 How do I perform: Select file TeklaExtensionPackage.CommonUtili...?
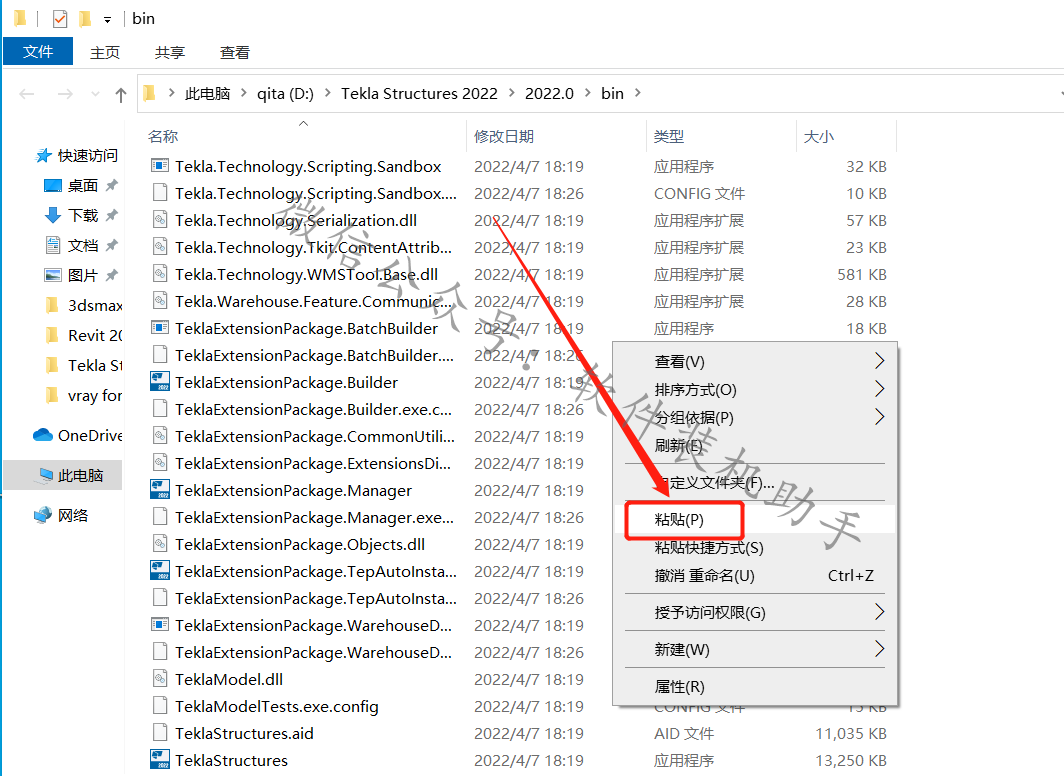315,436
